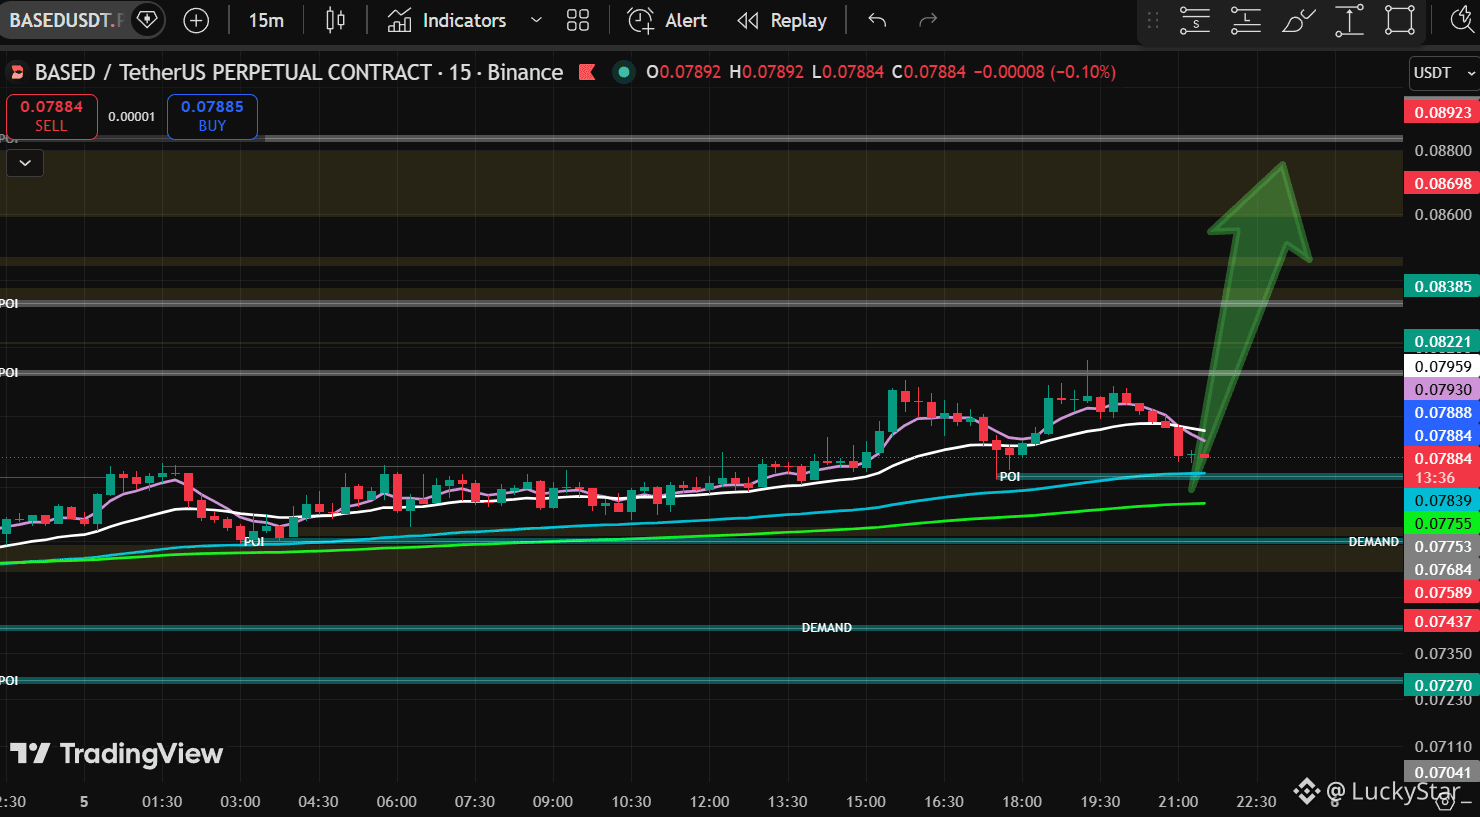
Task: Select the brush drawing tool
Action: 1298,20
